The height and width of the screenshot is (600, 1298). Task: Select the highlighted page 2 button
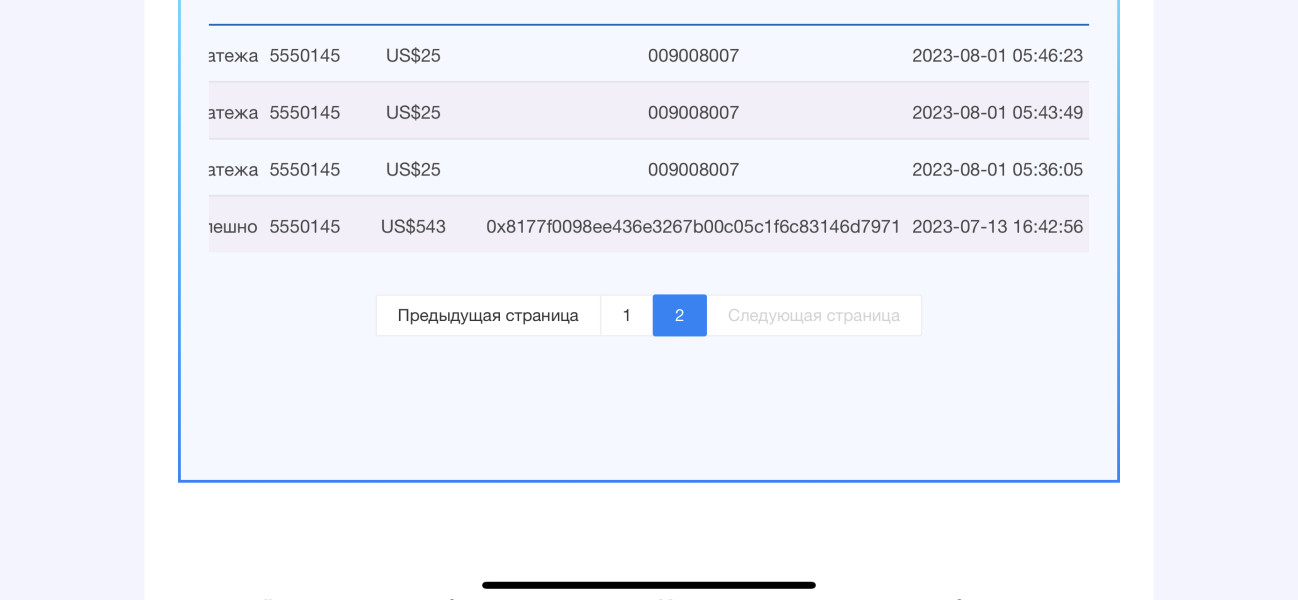tap(680, 315)
